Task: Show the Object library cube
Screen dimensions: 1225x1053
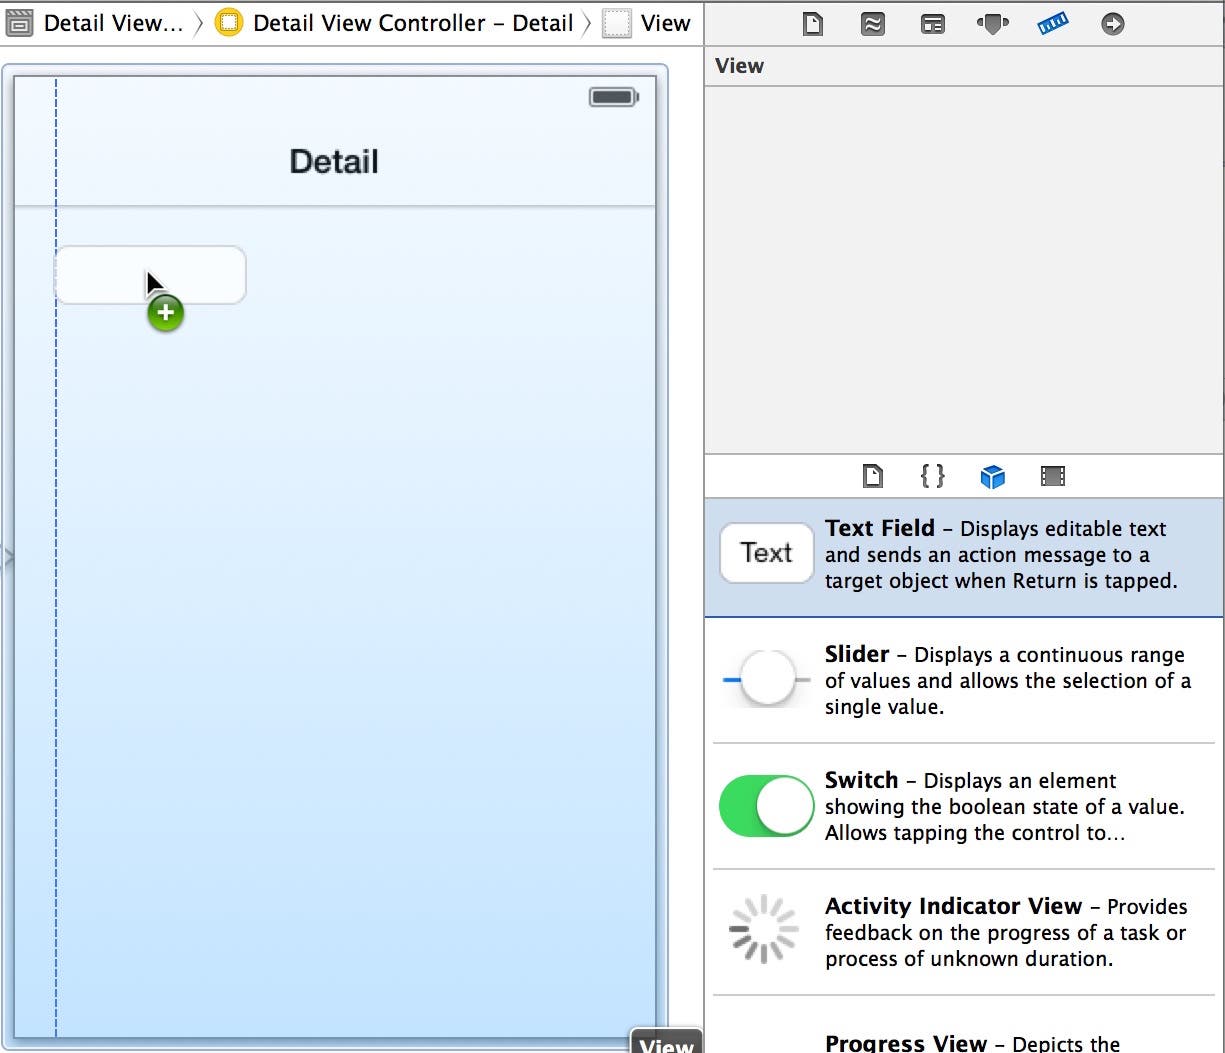Action: [x=992, y=476]
